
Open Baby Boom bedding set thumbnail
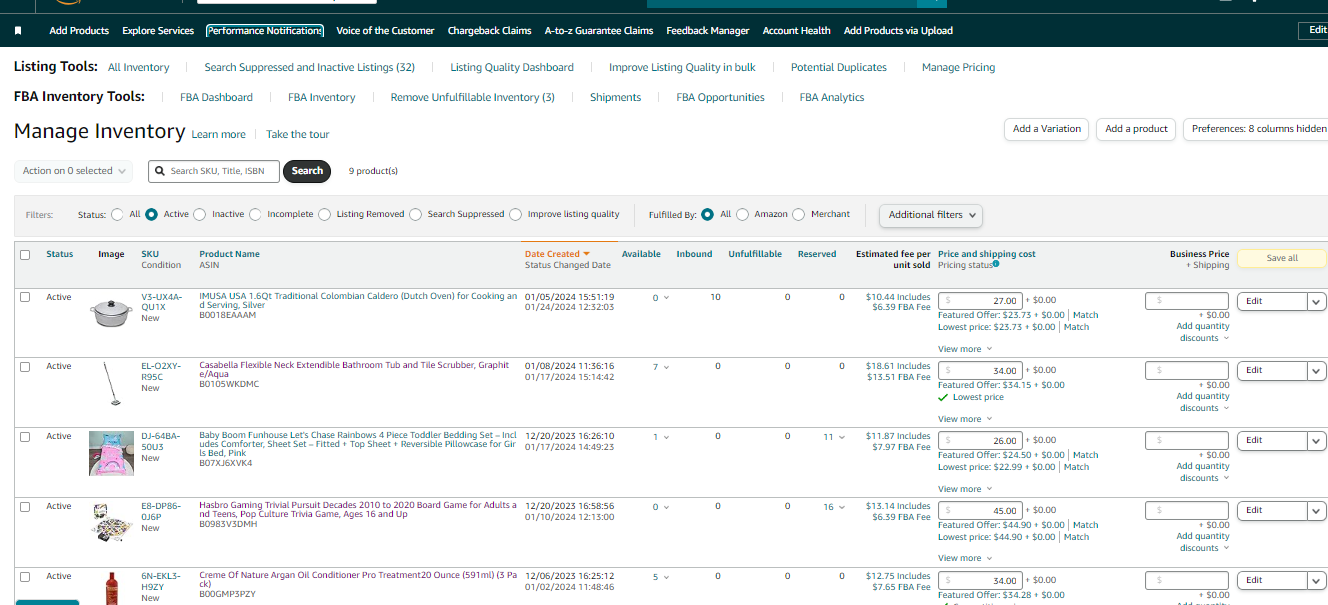111,453
